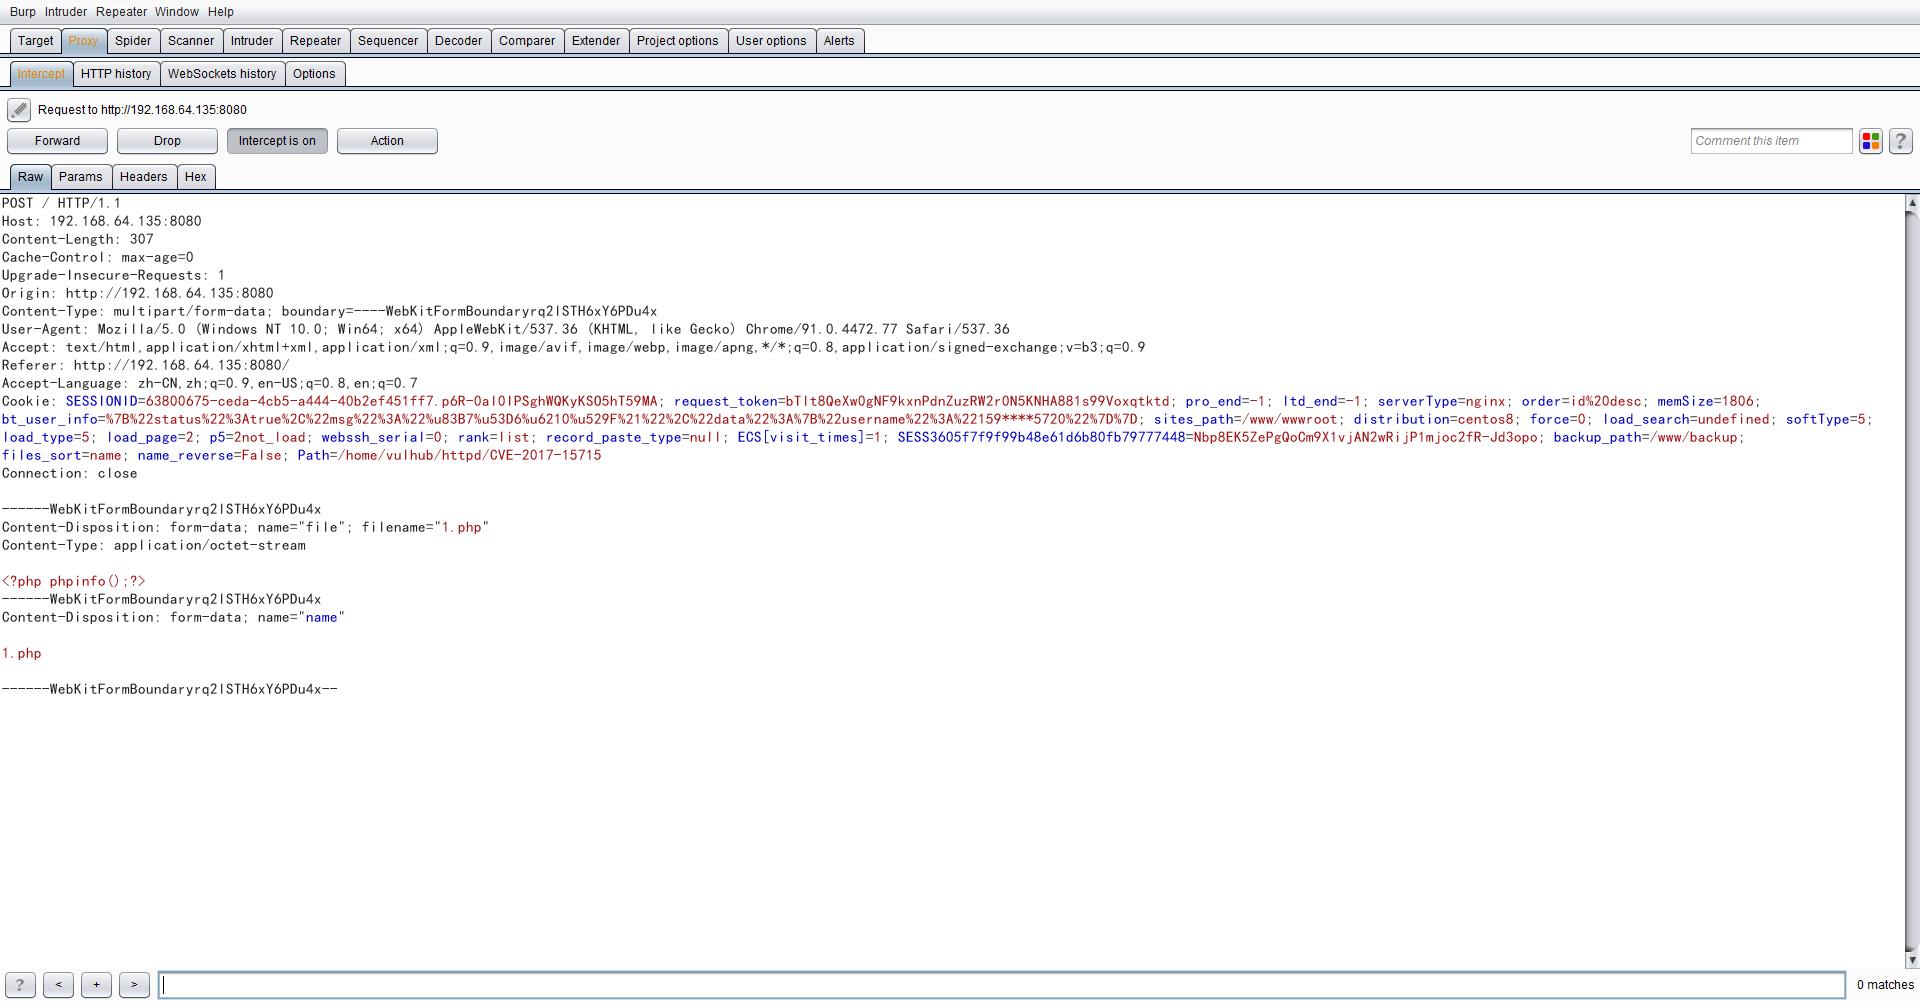Click the filename "1.php" value
The image size is (1920, 1001).
click(x=461, y=527)
